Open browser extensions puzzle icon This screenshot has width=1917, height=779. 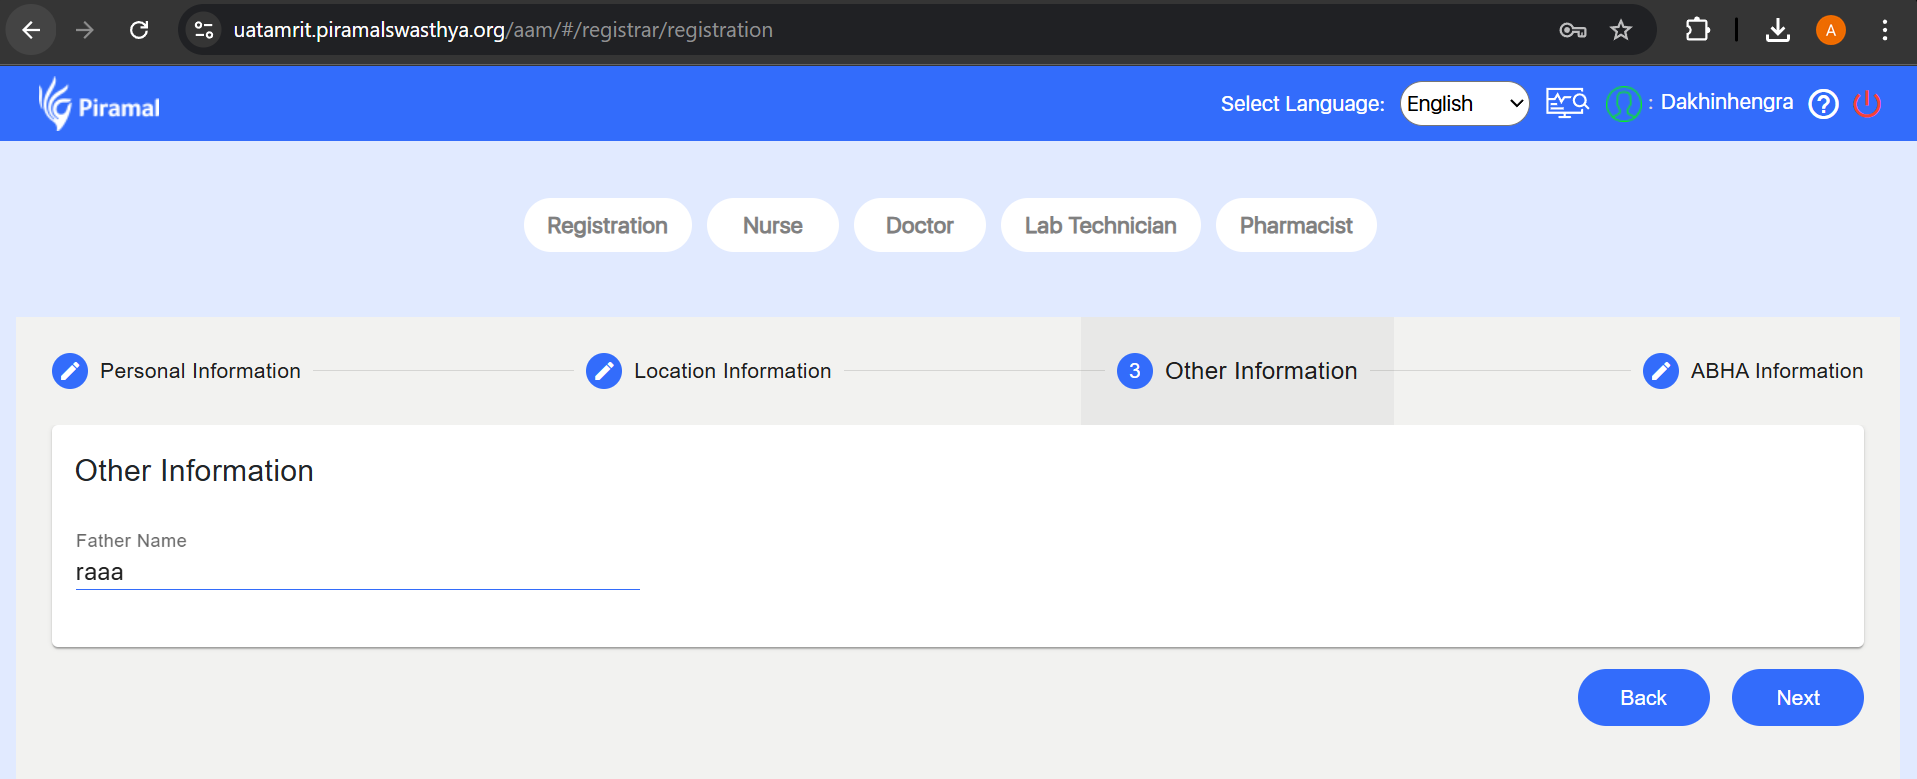coord(1697,30)
